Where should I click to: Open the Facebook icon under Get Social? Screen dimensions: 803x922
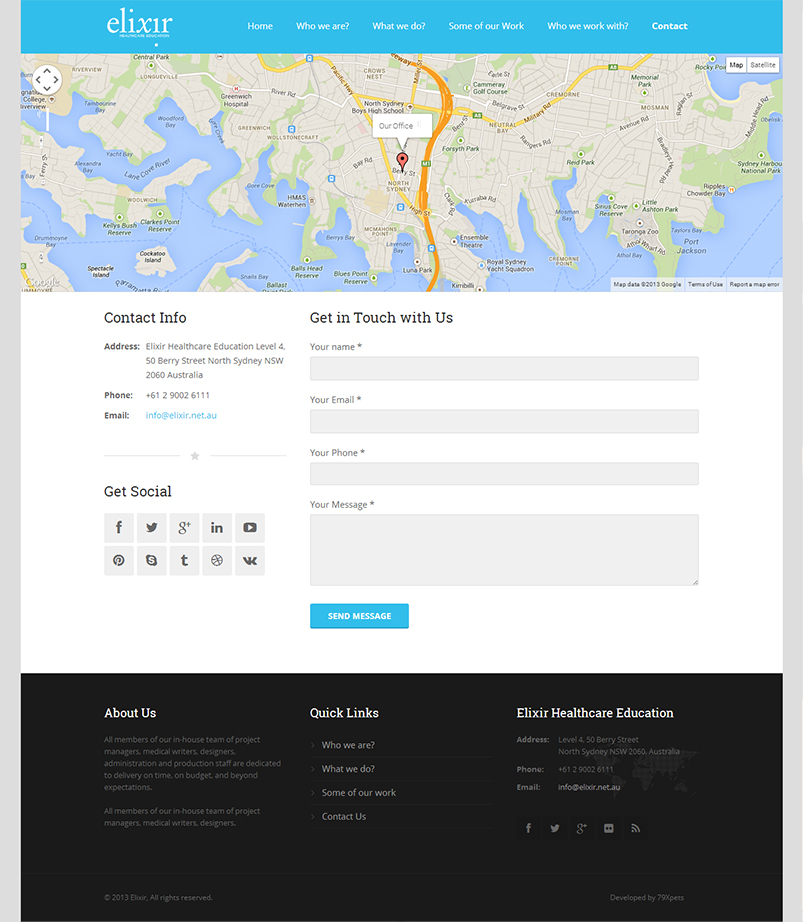pos(118,527)
